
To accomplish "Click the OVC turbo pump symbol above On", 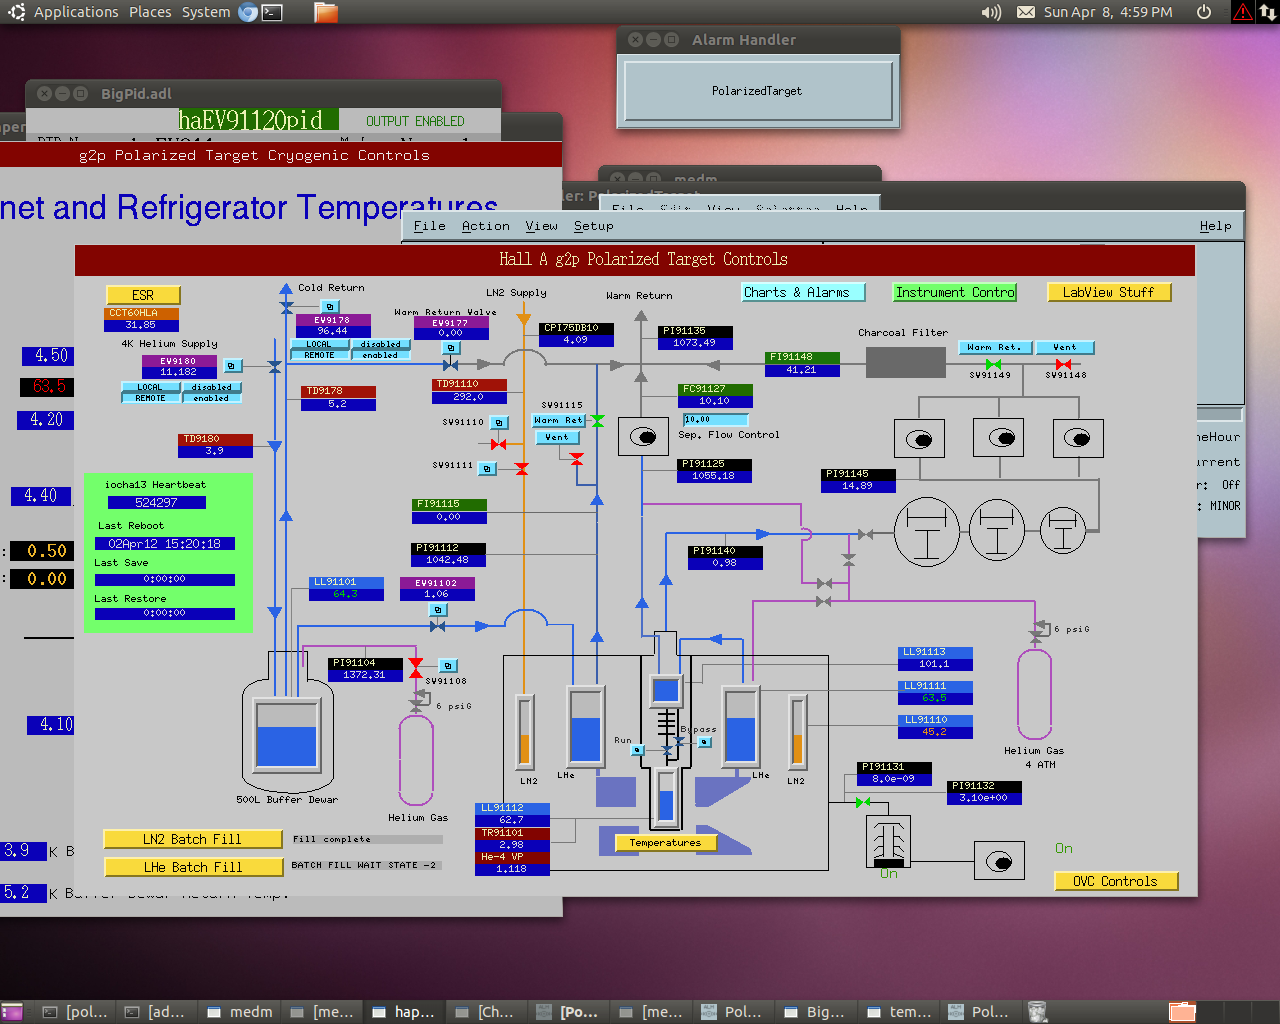I will click(x=888, y=842).
